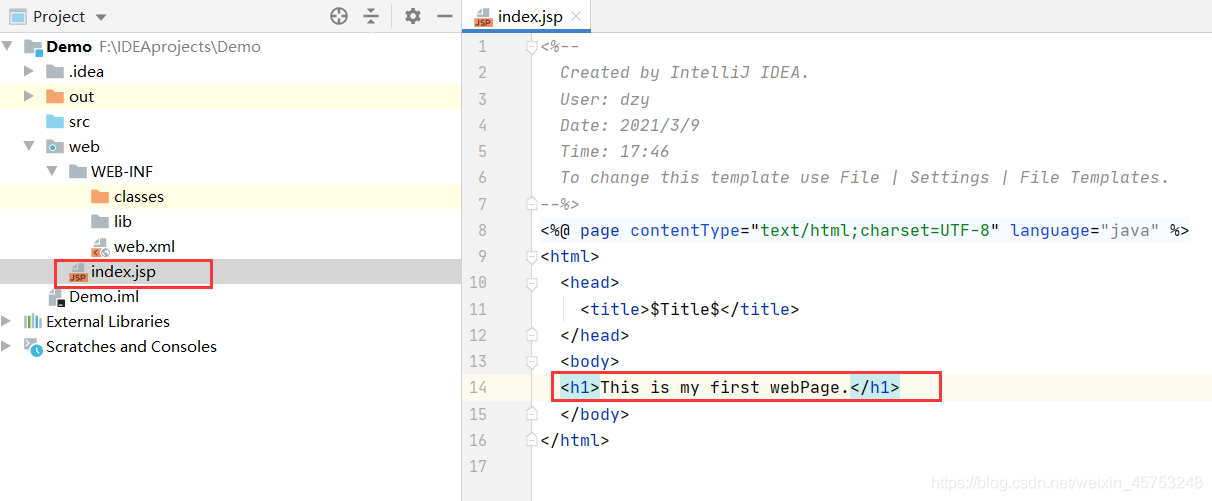Click the src folder icon
The image size is (1212, 501).
(55, 122)
